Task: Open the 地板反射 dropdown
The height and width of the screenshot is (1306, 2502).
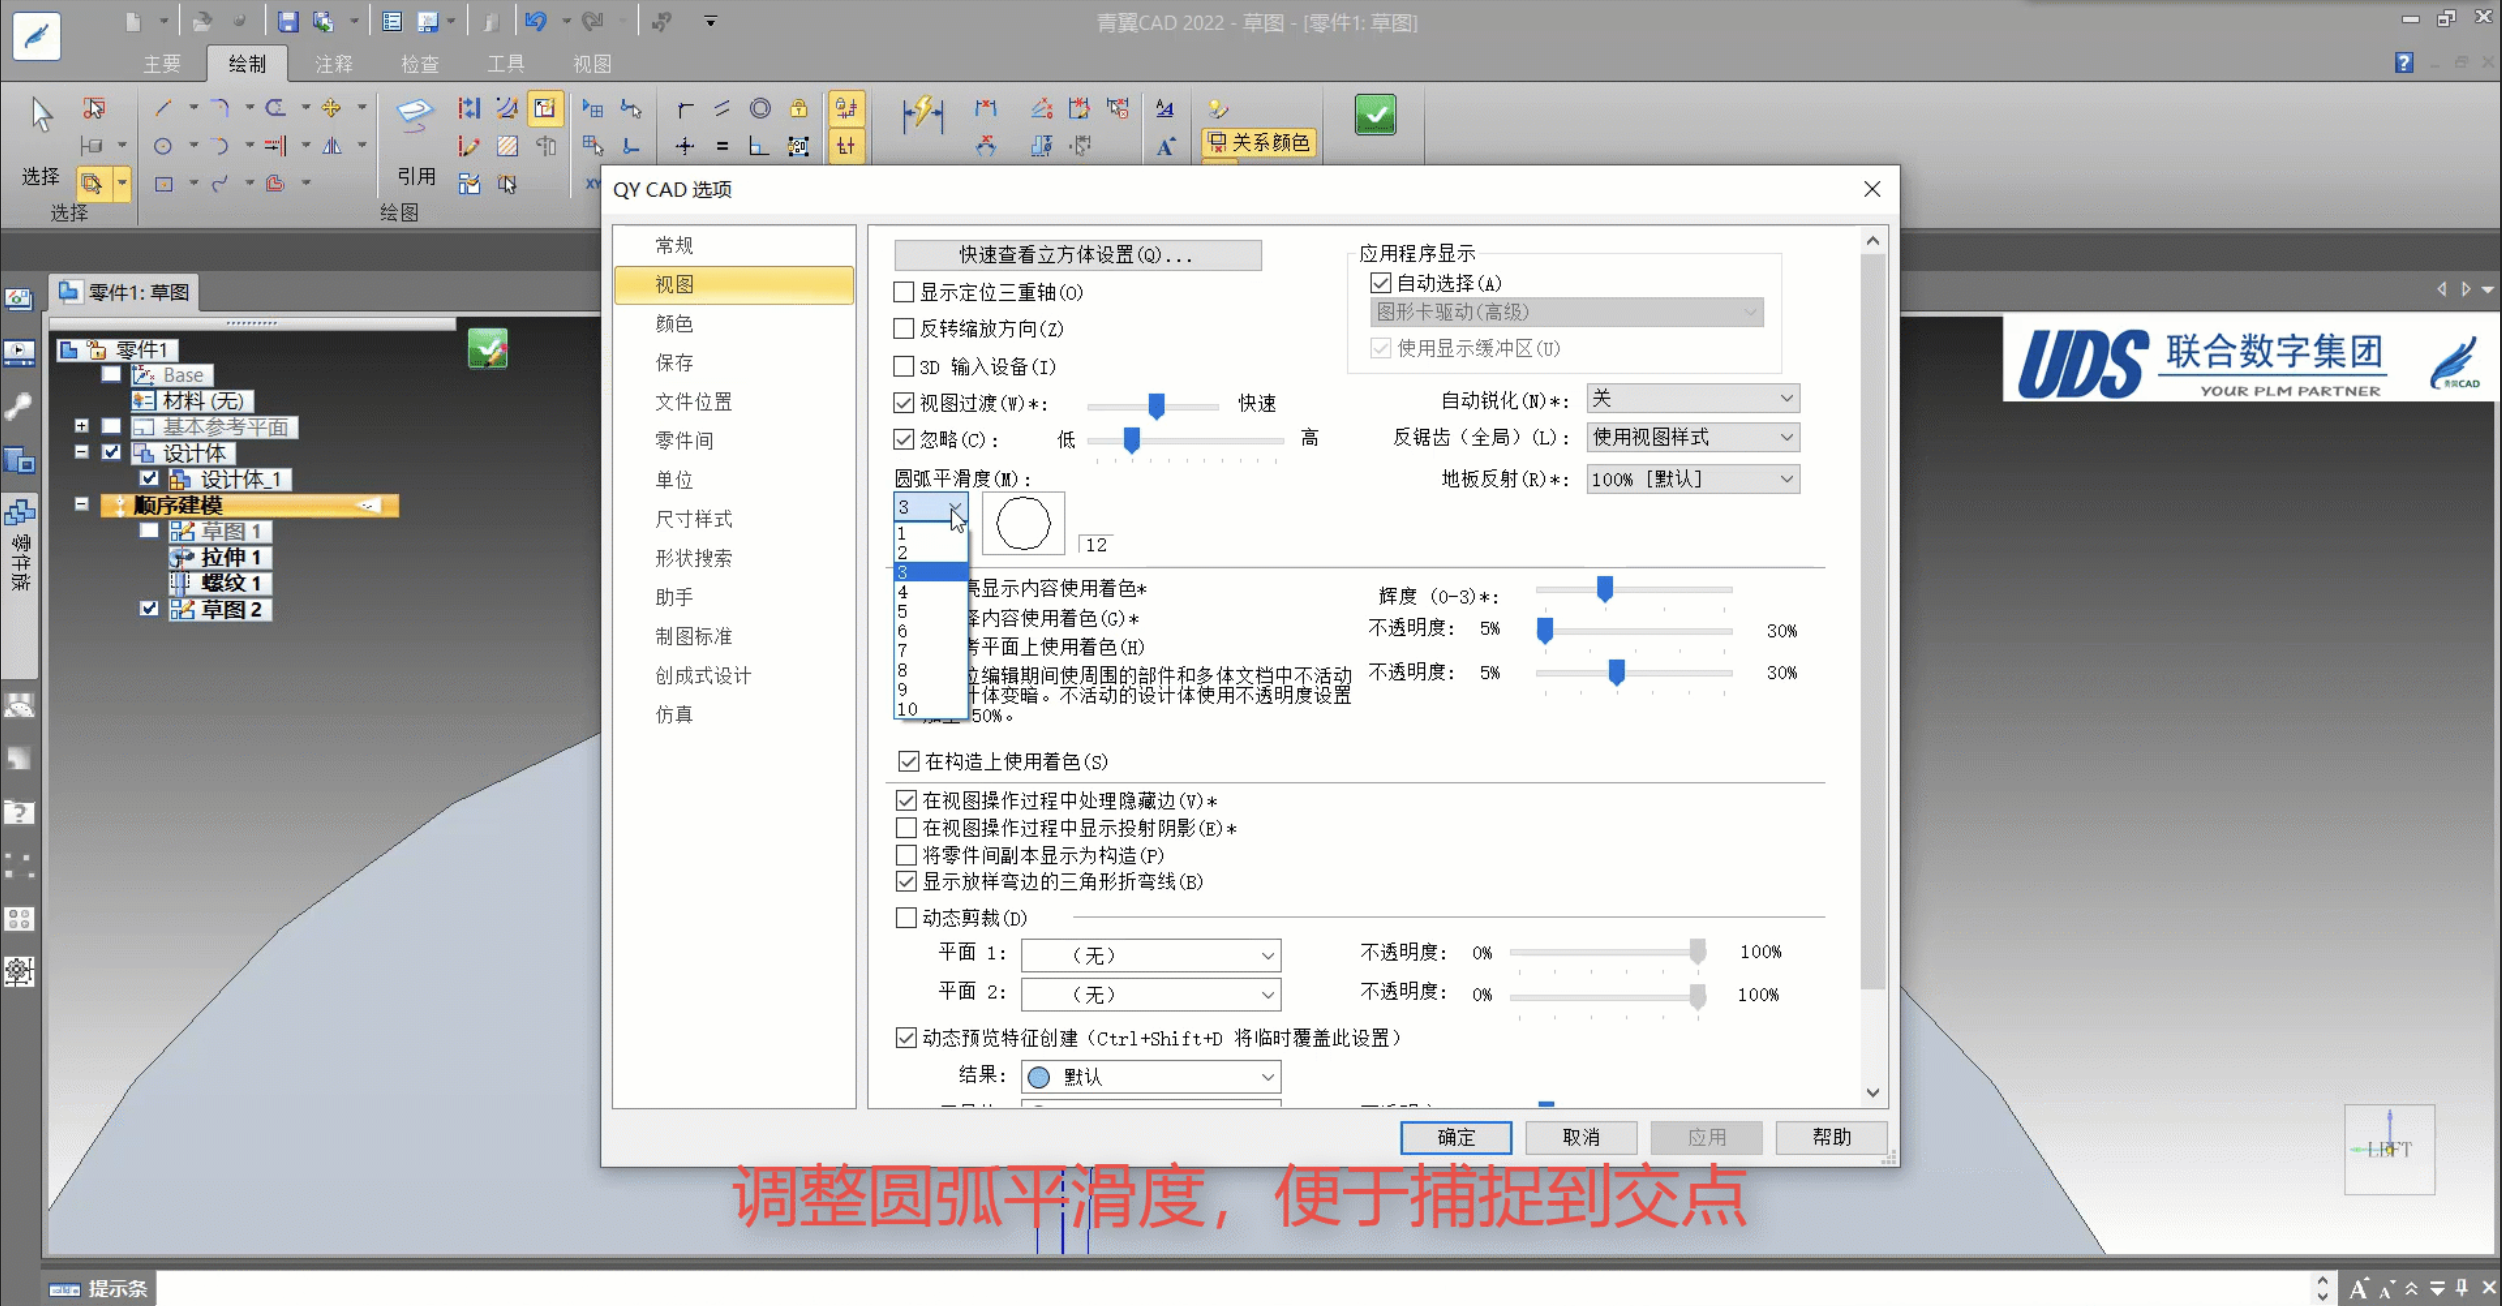Action: coord(1692,479)
